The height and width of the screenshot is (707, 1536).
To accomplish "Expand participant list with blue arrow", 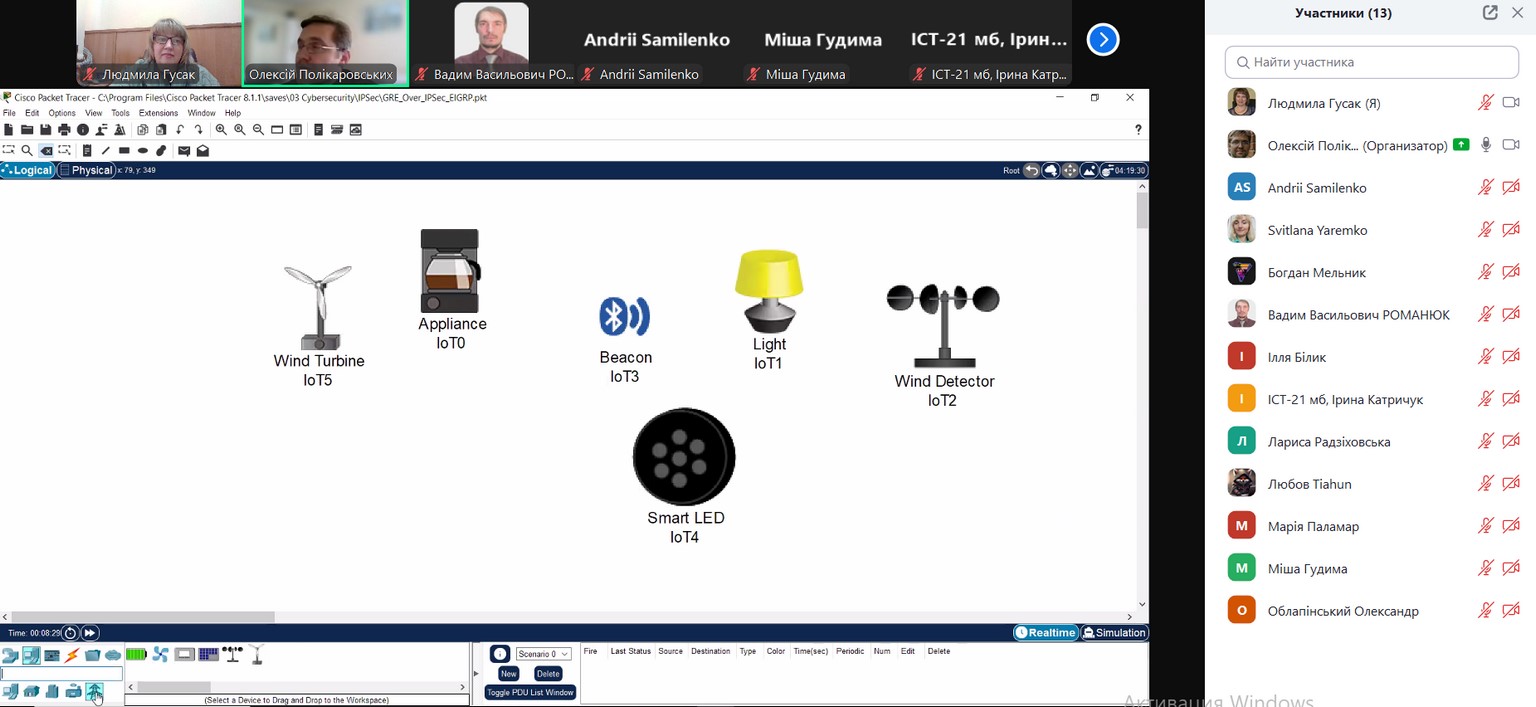I will pyautogui.click(x=1102, y=40).
